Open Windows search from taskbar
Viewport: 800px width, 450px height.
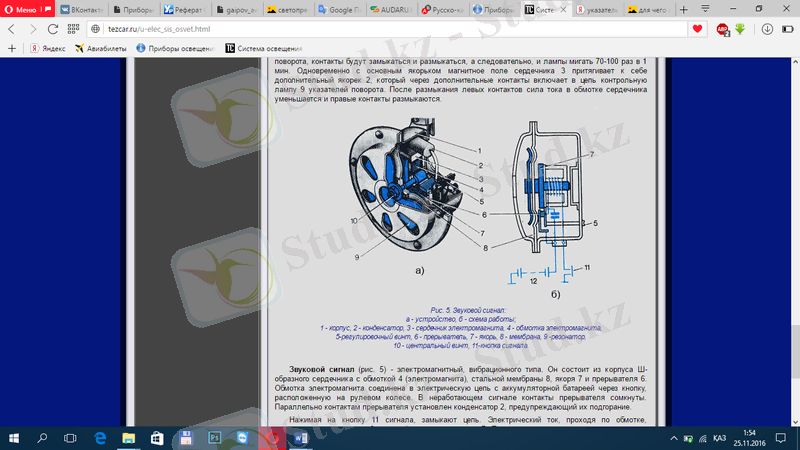42,438
